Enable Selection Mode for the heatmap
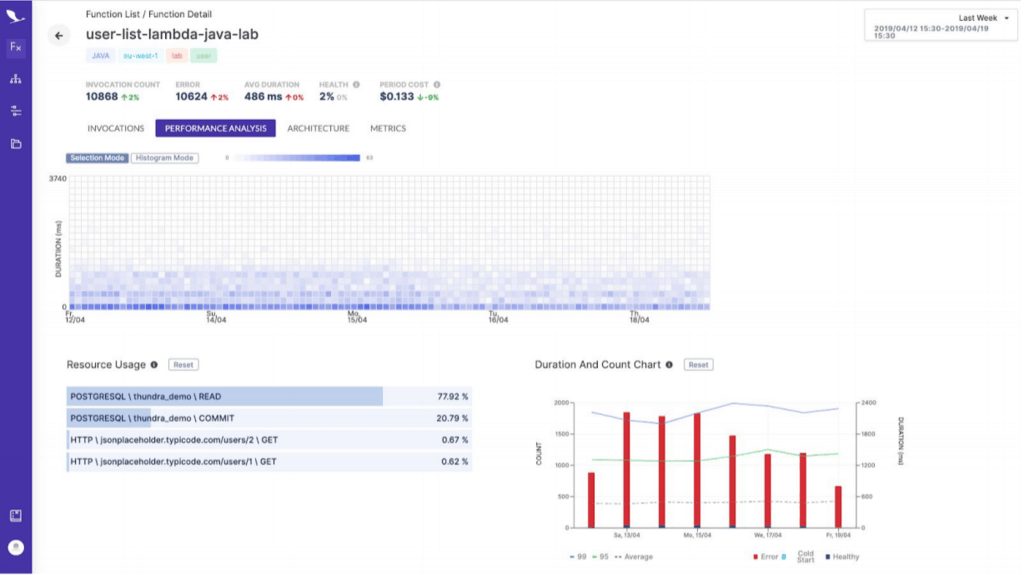The width and height of the screenshot is (1024, 575). [97, 158]
